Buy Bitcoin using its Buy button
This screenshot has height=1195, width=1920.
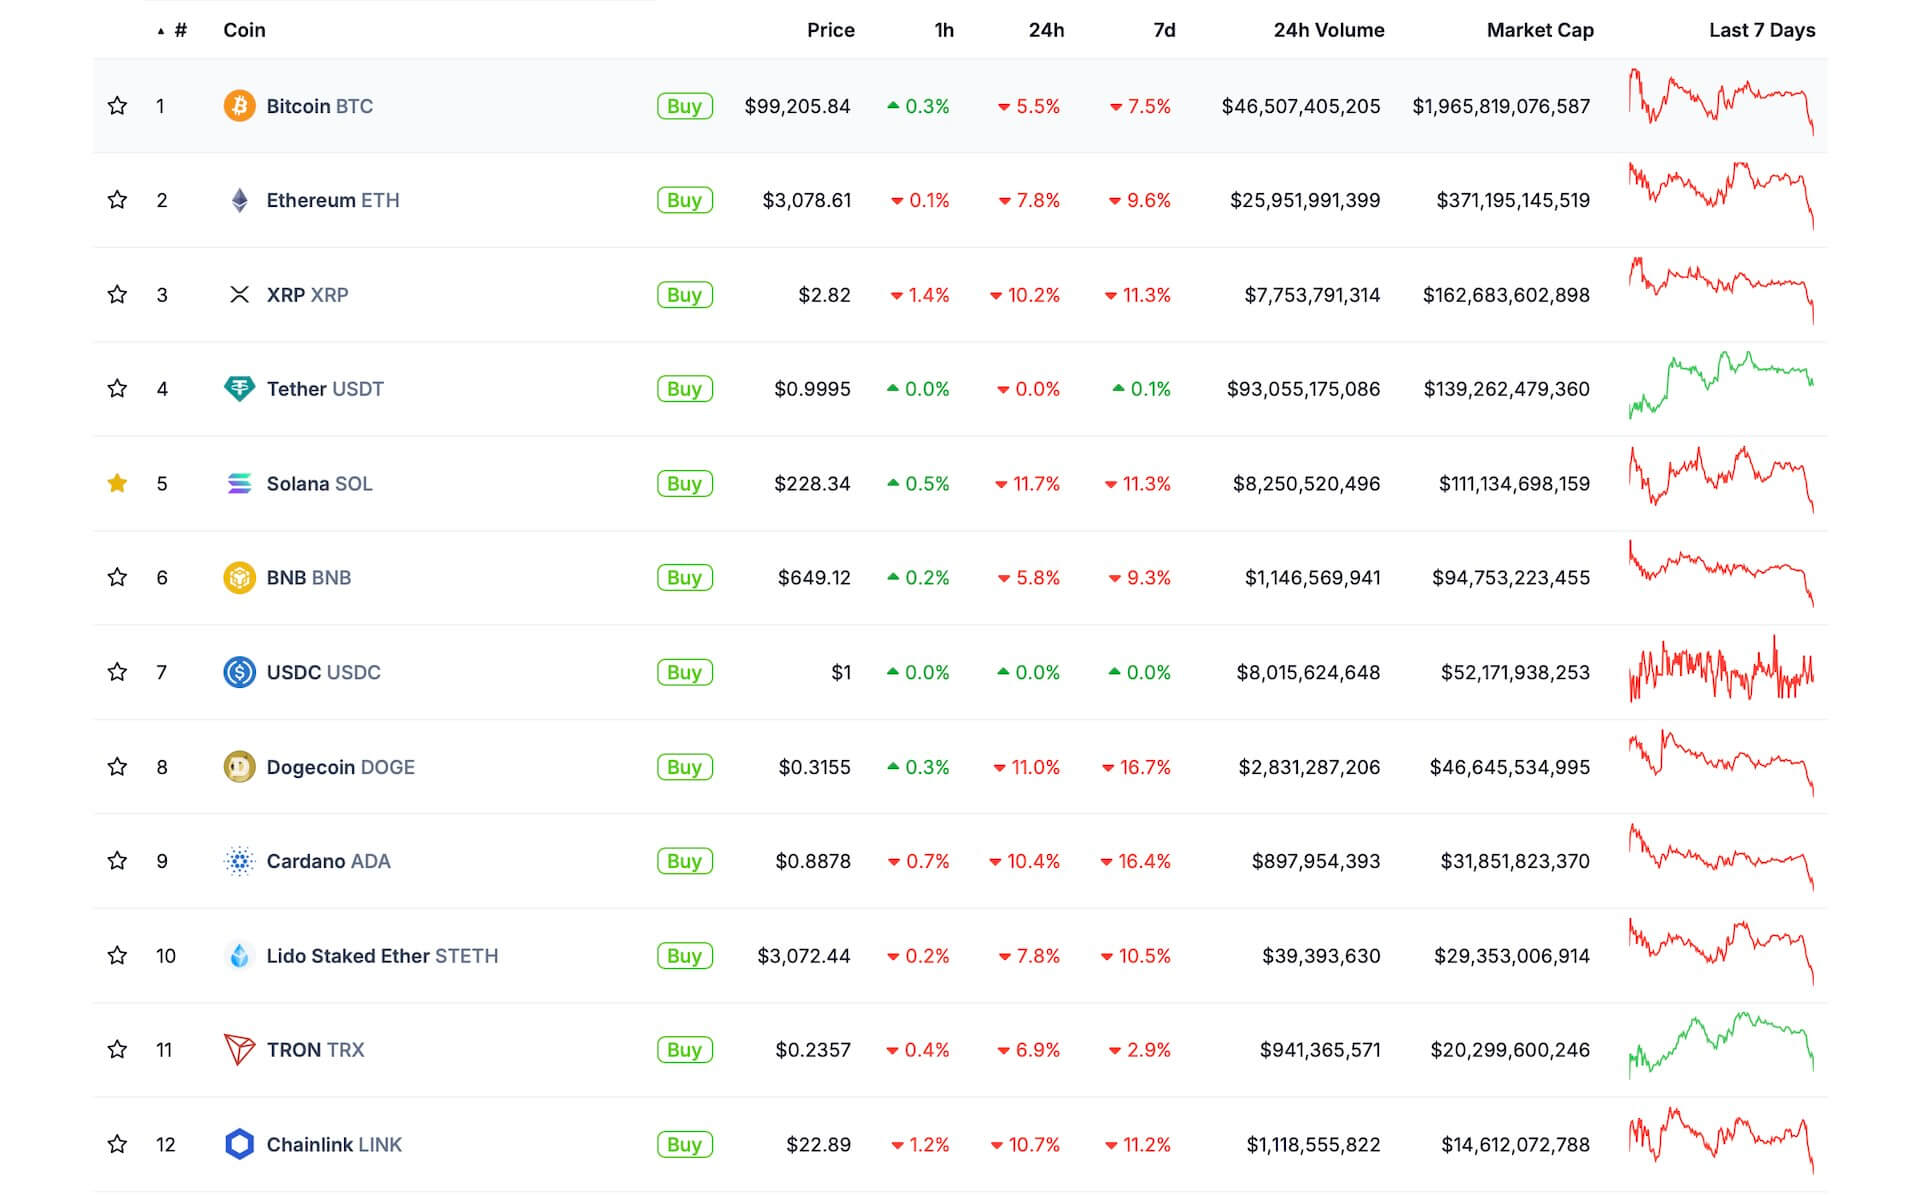(x=685, y=106)
